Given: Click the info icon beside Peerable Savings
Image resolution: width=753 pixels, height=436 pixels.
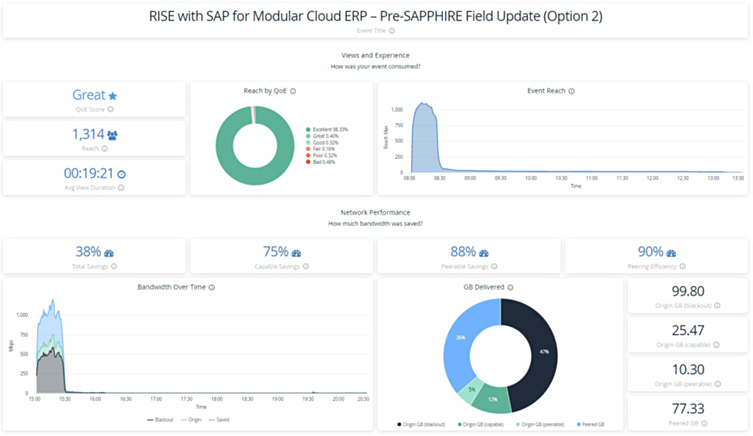Looking at the screenshot, I should tap(494, 266).
